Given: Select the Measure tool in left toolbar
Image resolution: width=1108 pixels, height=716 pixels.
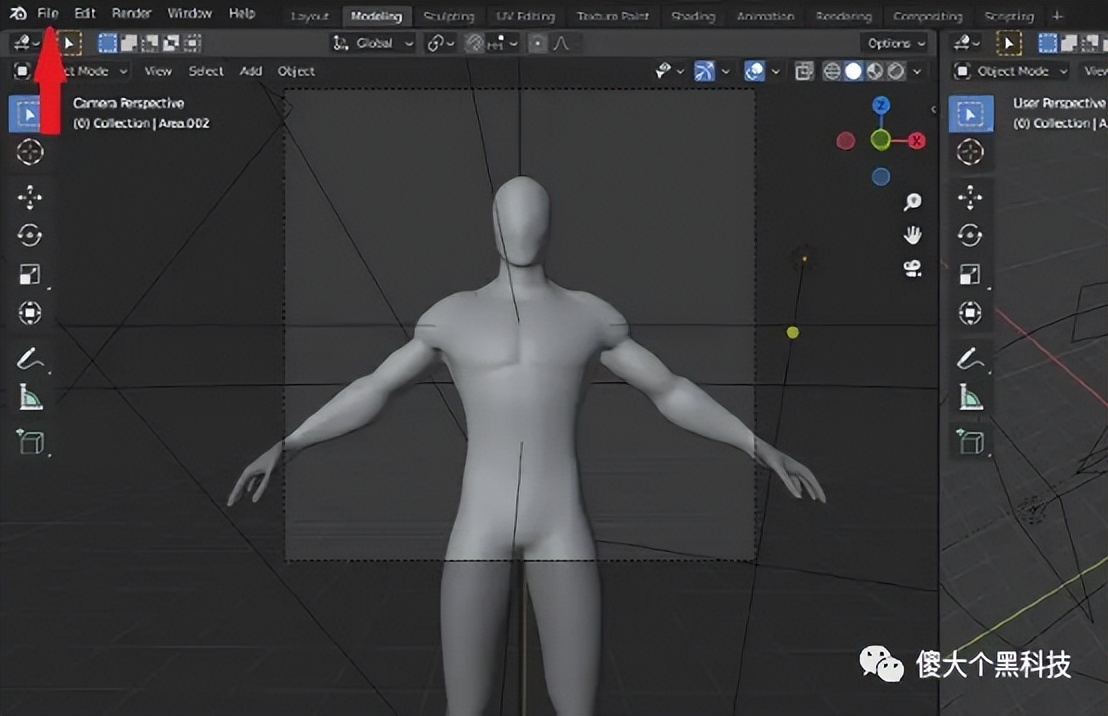Looking at the screenshot, I should pos(30,398).
